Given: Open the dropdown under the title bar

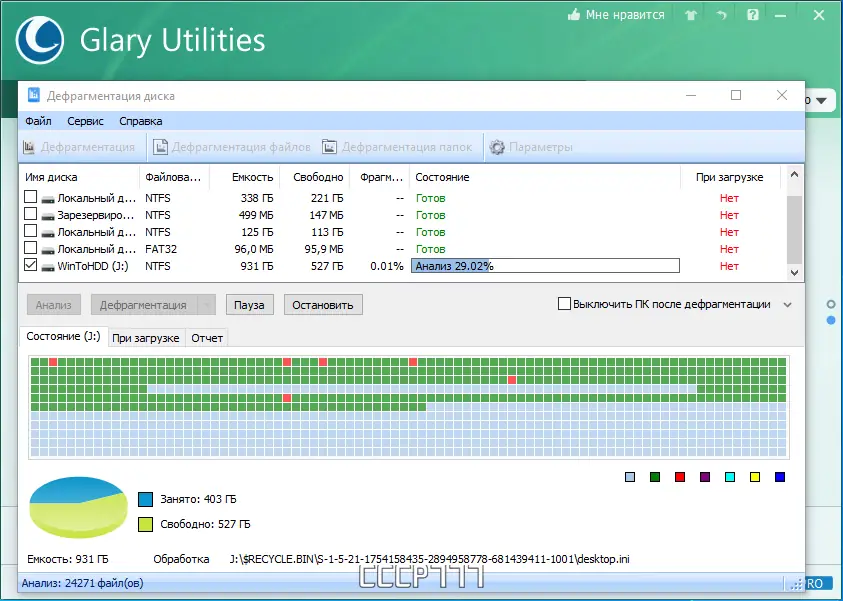Looking at the screenshot, I should pos(822,100).
